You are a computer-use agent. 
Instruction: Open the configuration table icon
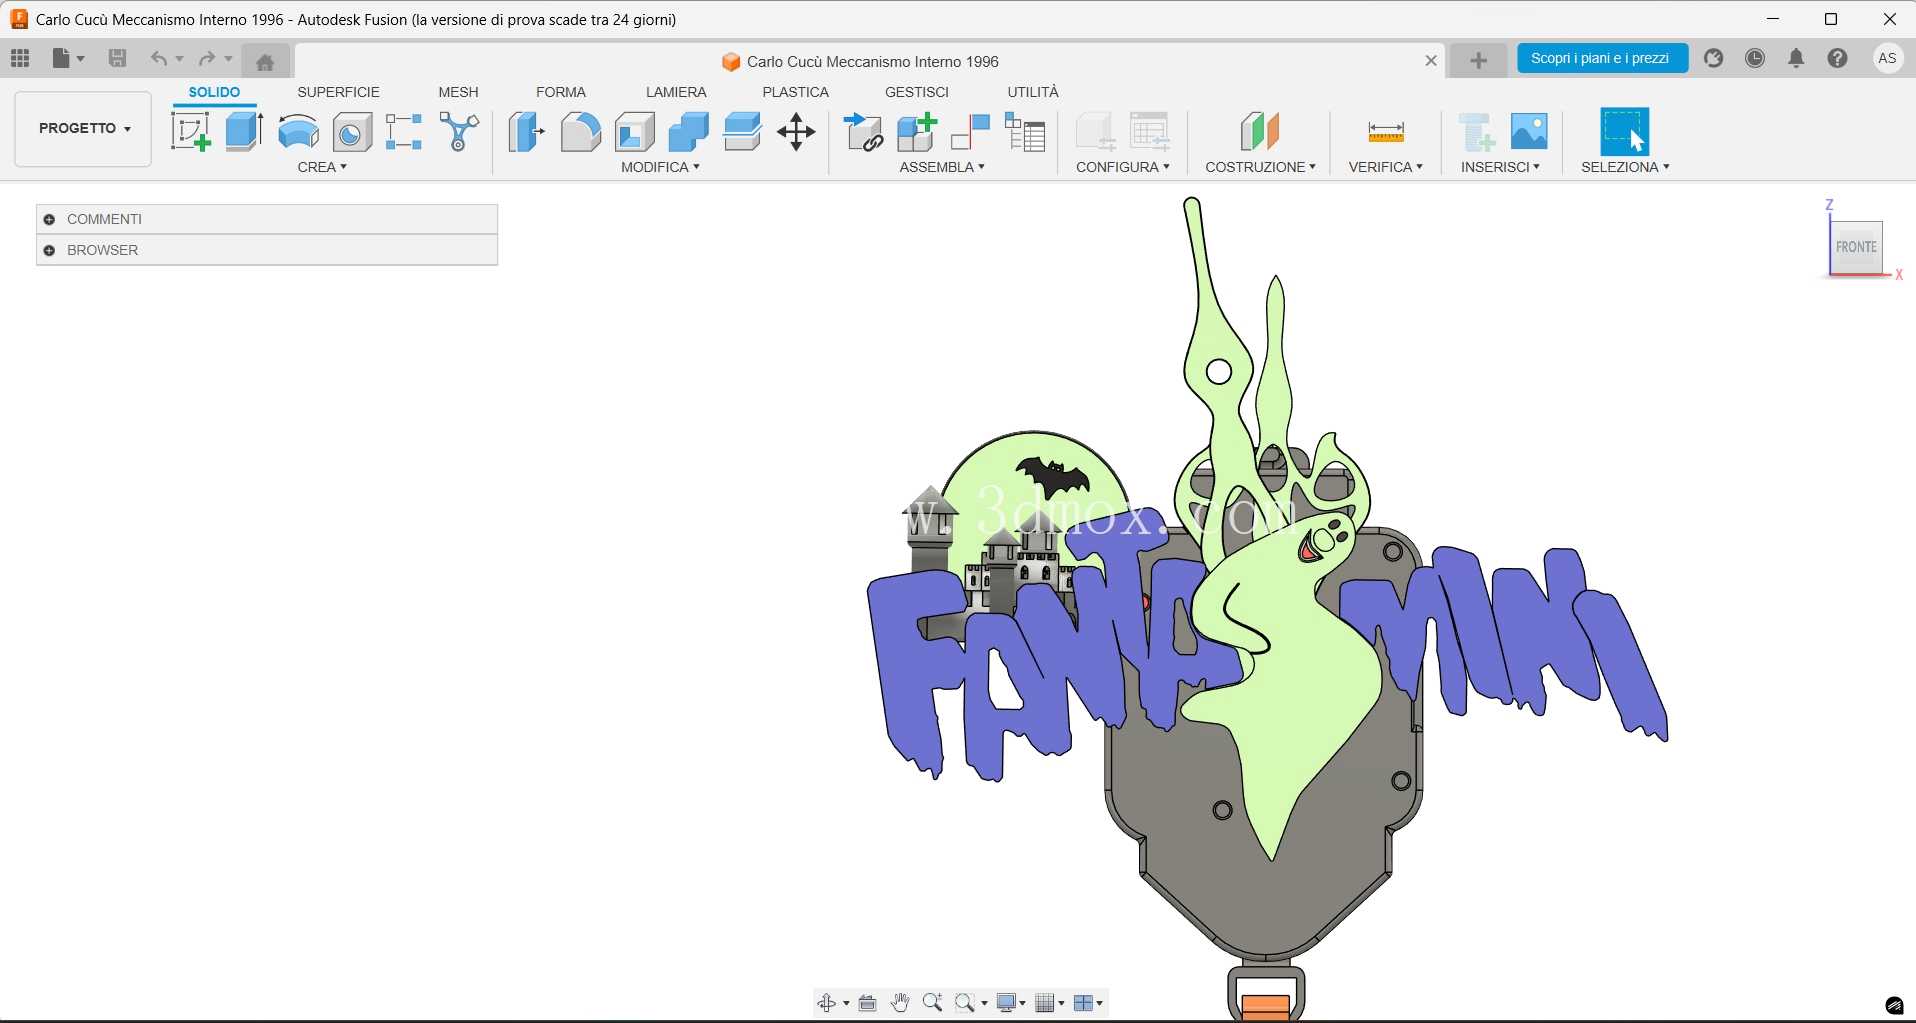1150,131
